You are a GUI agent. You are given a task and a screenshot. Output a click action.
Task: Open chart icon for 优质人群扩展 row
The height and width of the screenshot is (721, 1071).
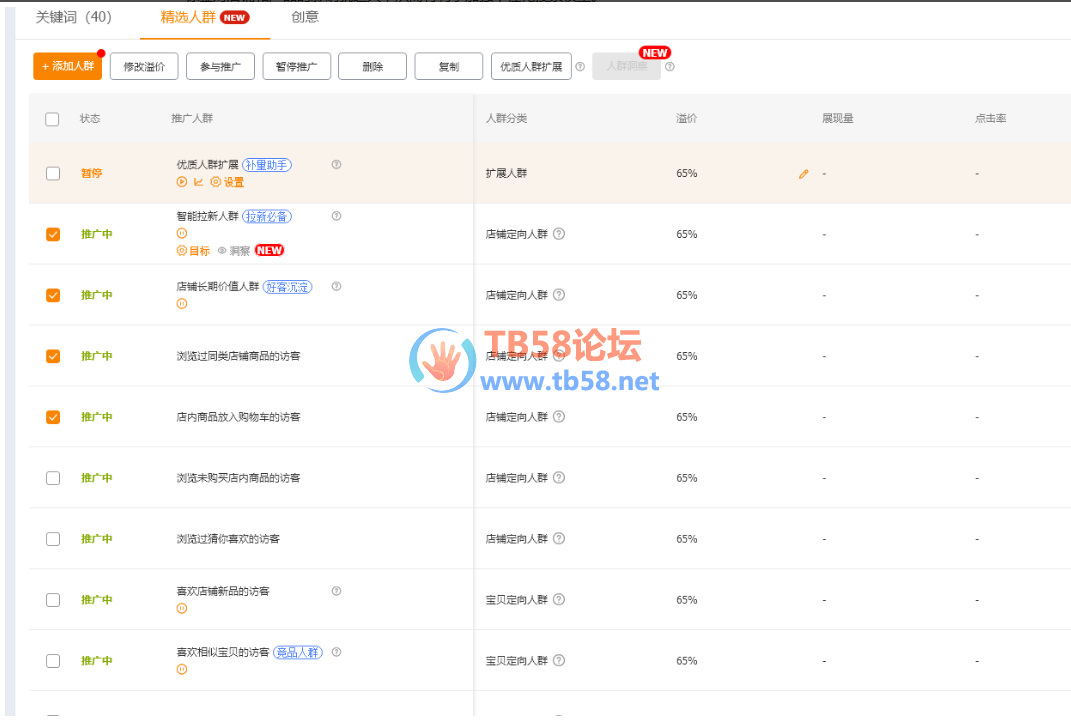click(198, 182)
